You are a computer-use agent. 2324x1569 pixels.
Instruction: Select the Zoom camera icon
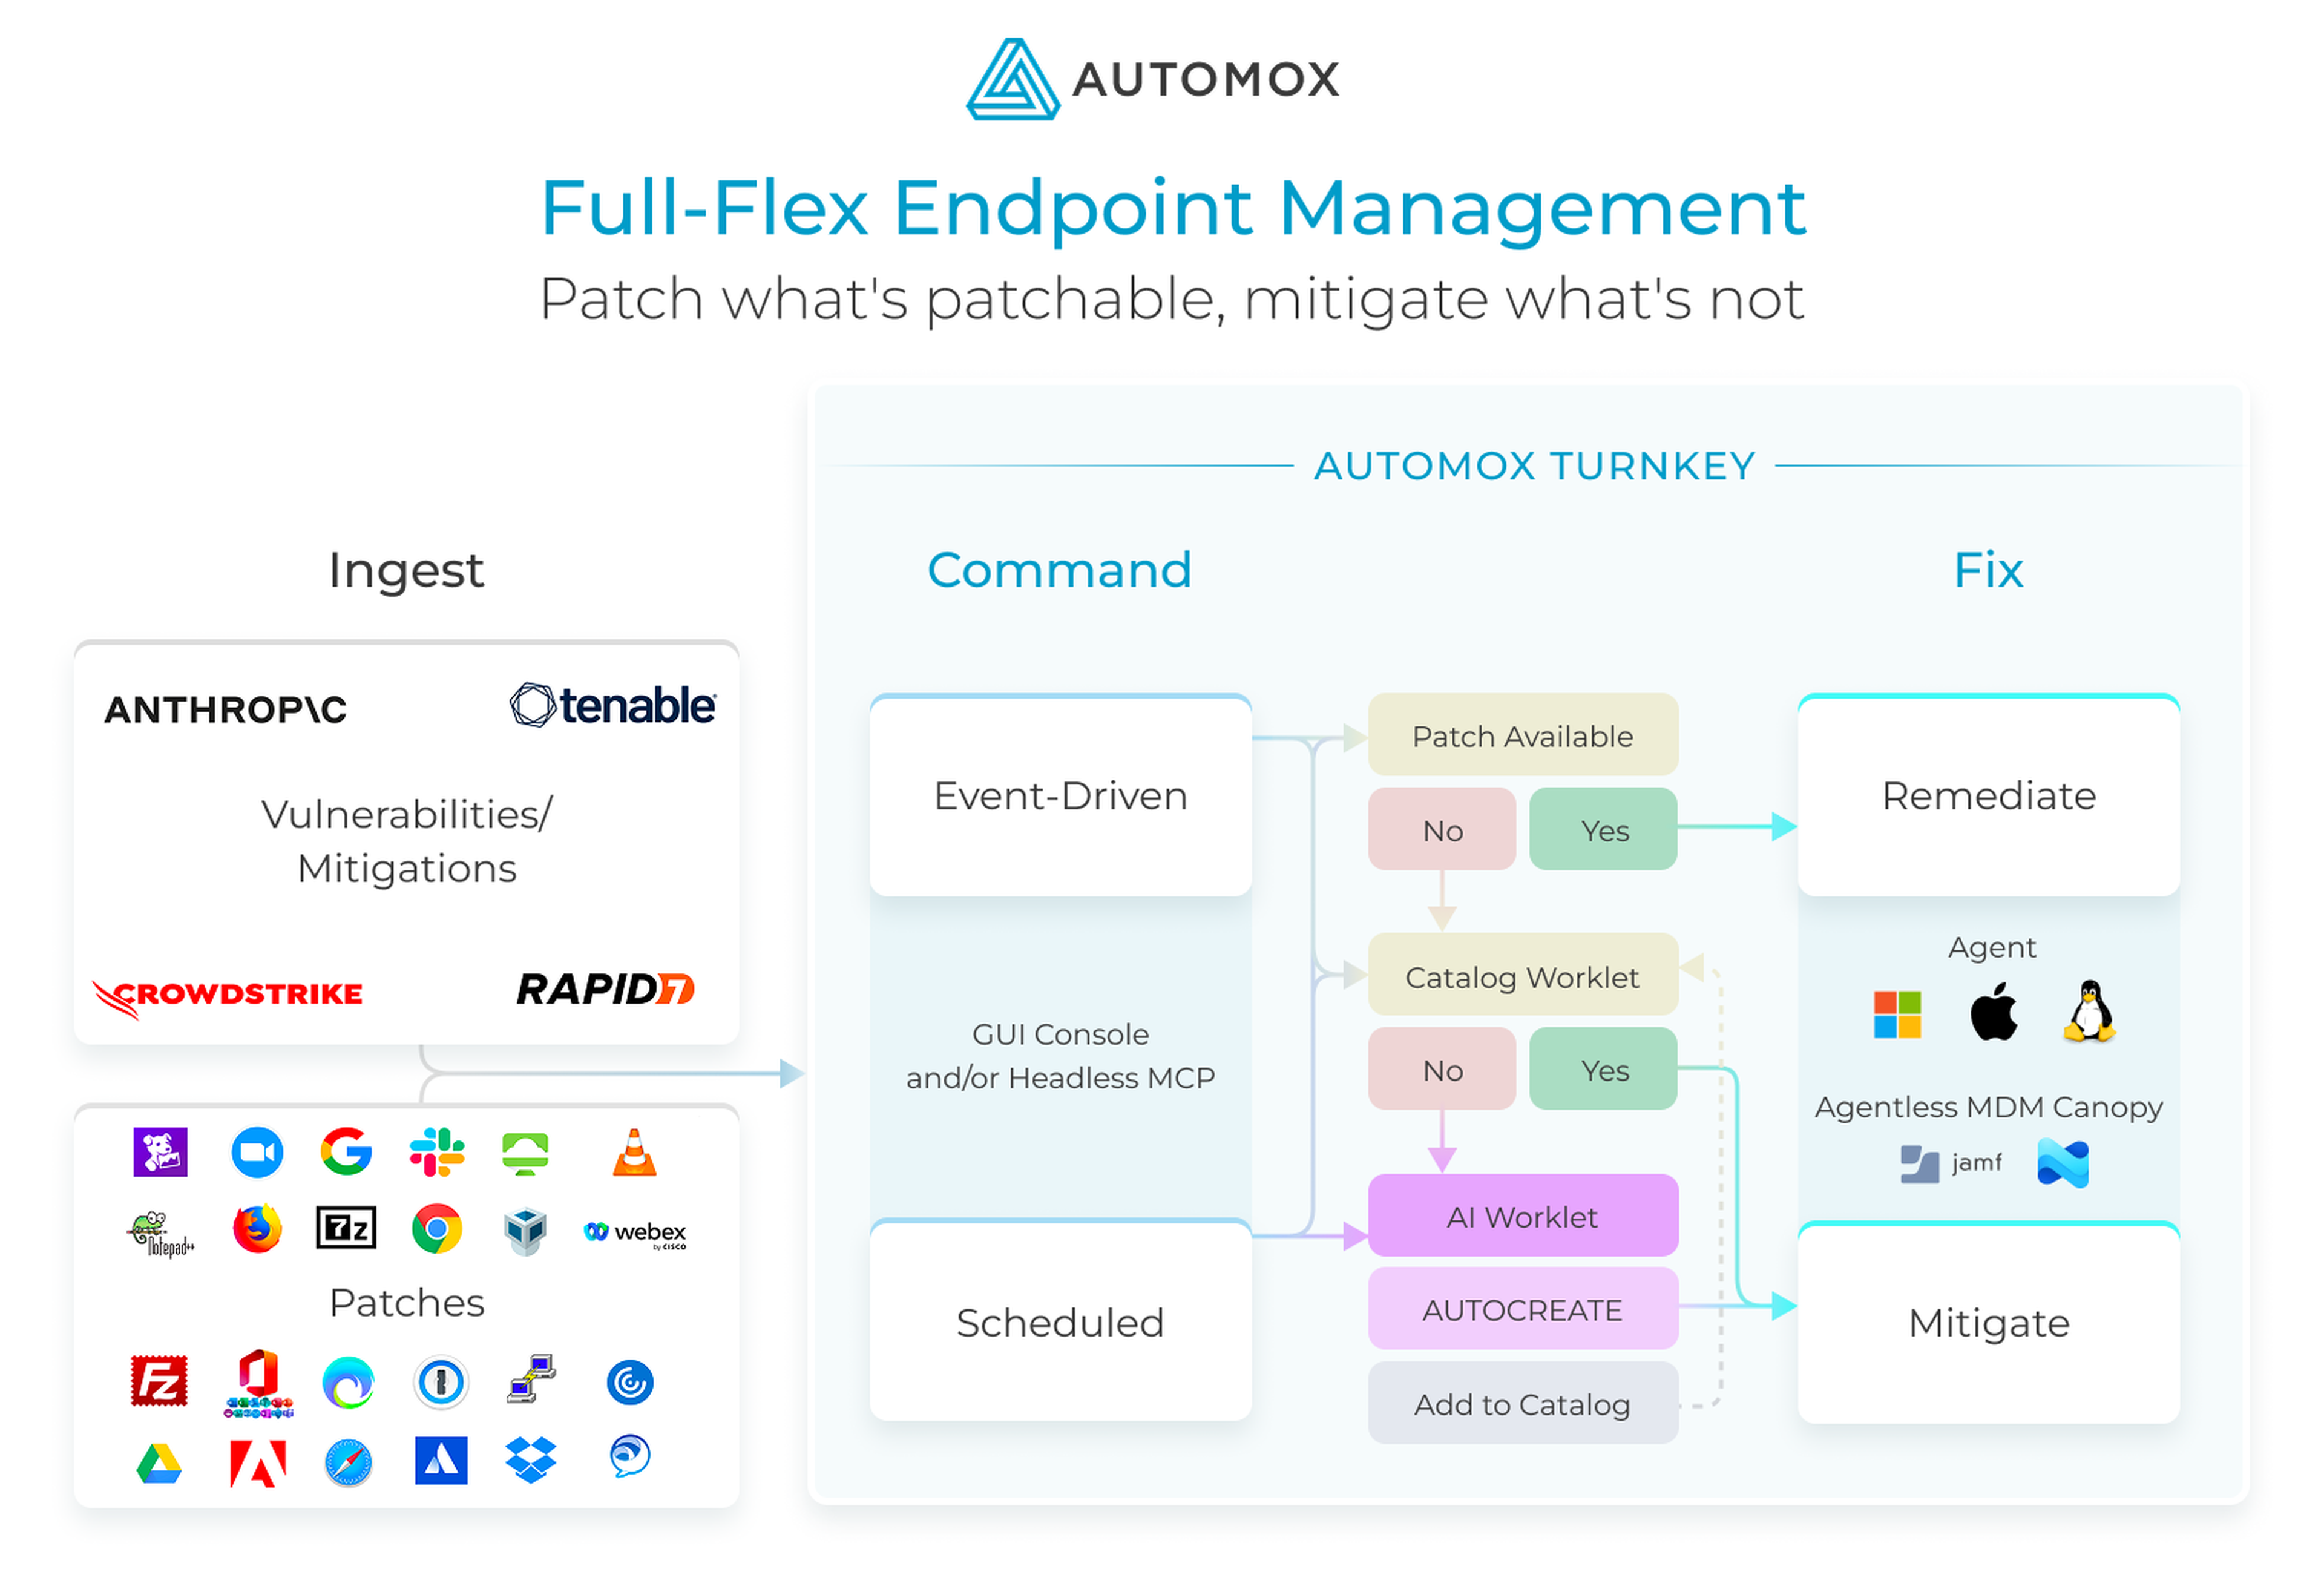tap(257, 1153)
